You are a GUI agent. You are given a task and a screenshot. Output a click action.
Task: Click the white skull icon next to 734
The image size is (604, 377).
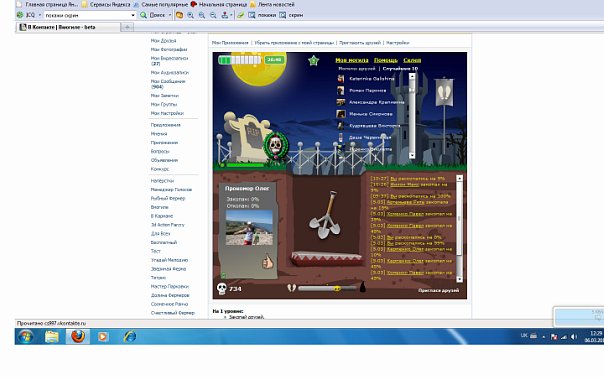222,288
